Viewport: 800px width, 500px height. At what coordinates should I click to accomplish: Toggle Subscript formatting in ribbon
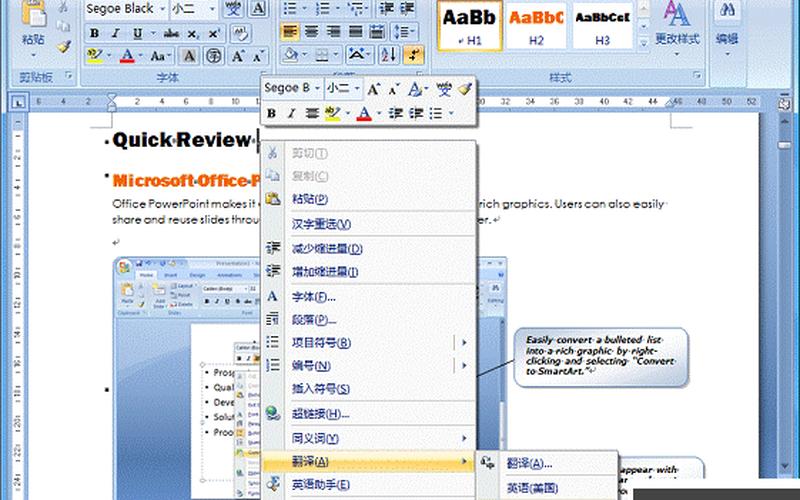tap(192, 34)
